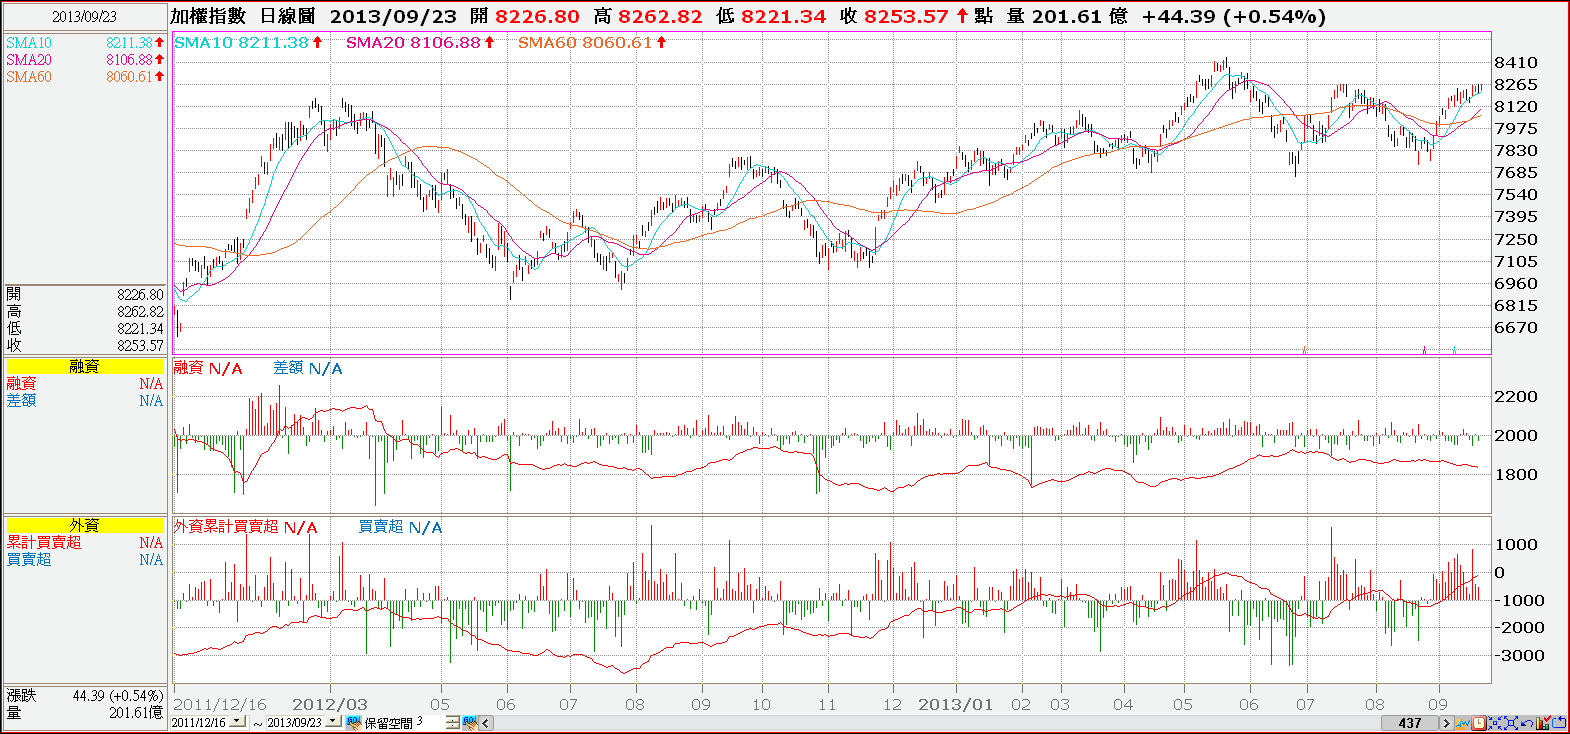
Task: Open the bar chart indicator settings icon
Action: [1543, 722]
